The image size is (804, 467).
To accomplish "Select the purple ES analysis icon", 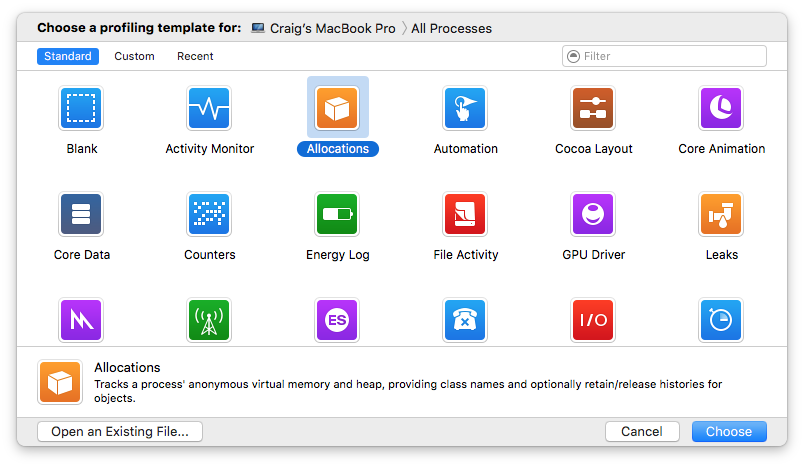I will (337, 320).
